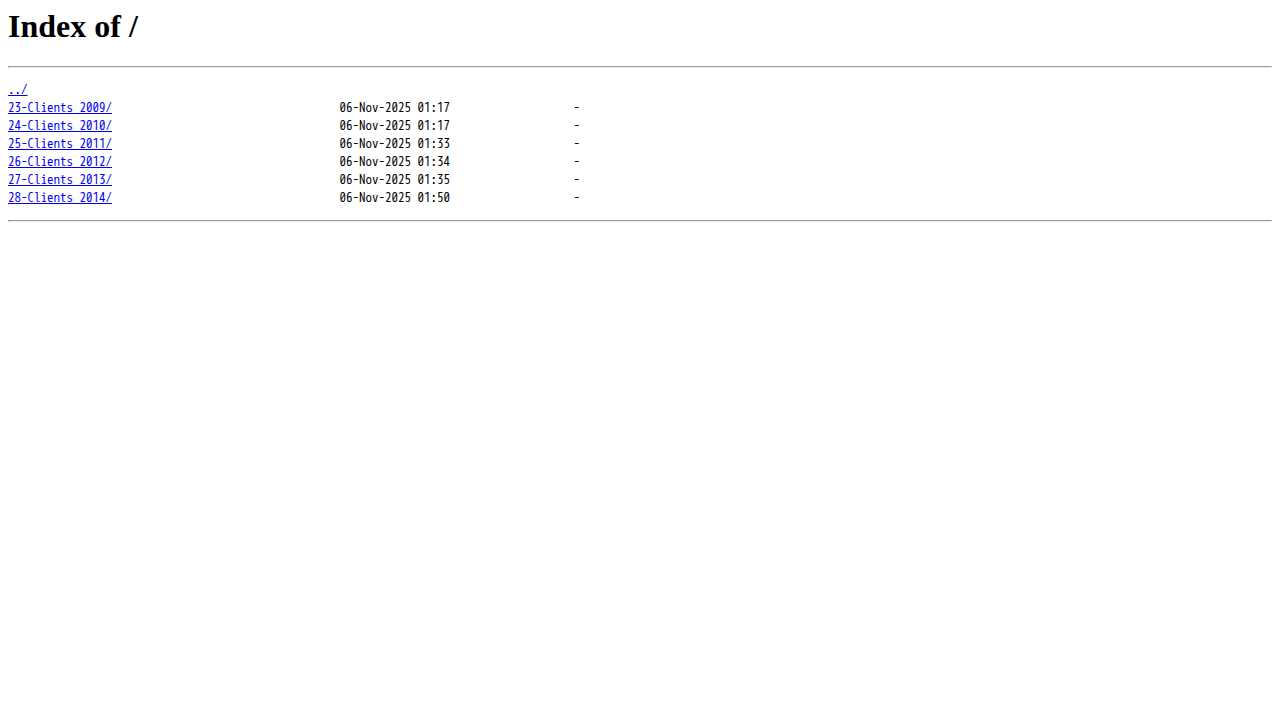
Task: Click the Index of / heading
Action: pos(73,27)
